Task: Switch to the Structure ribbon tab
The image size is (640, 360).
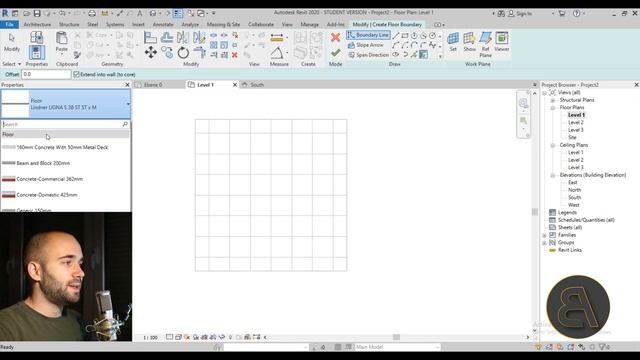Action: (x=69, y=24)
